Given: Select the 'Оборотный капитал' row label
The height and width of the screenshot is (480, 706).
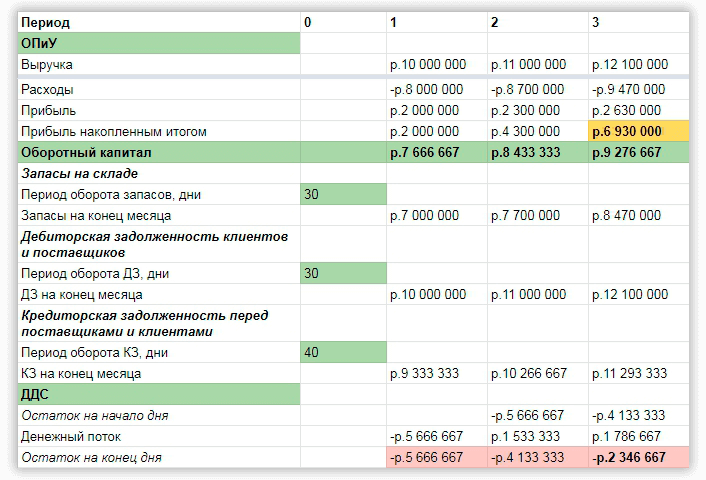Looking at the screenshot, I should tap(158, 153).
